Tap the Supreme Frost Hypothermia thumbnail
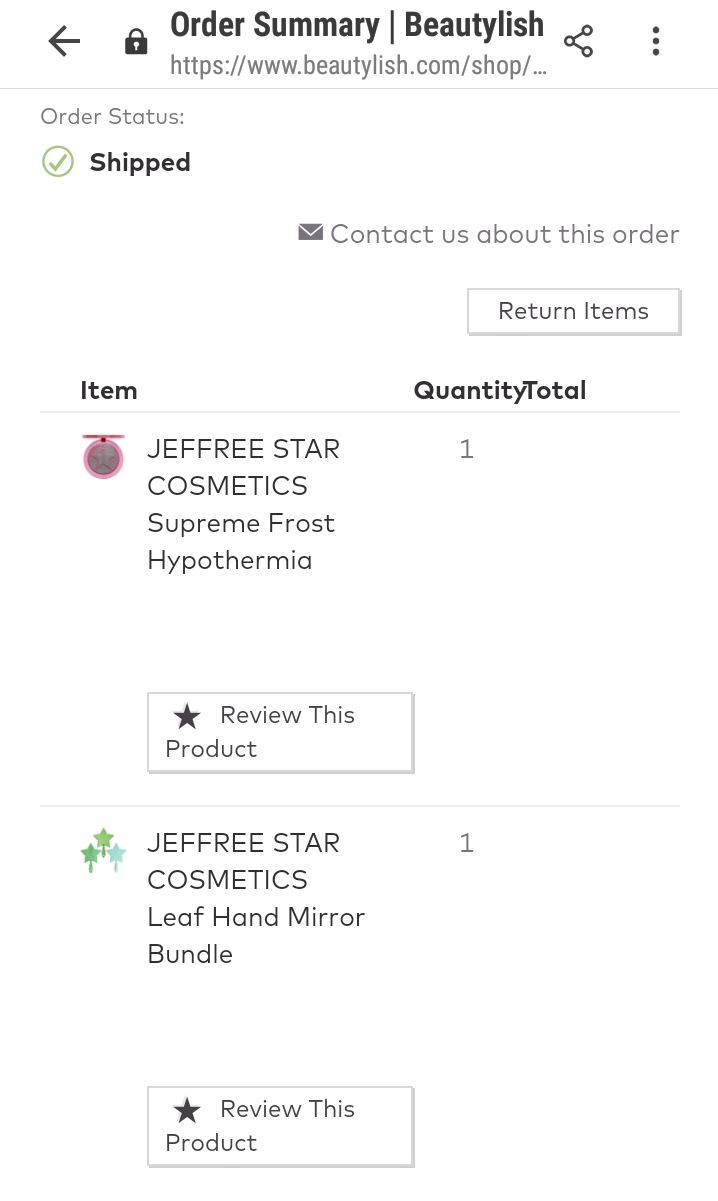The width and height of the screenshot is (718, 1201). 103,457
